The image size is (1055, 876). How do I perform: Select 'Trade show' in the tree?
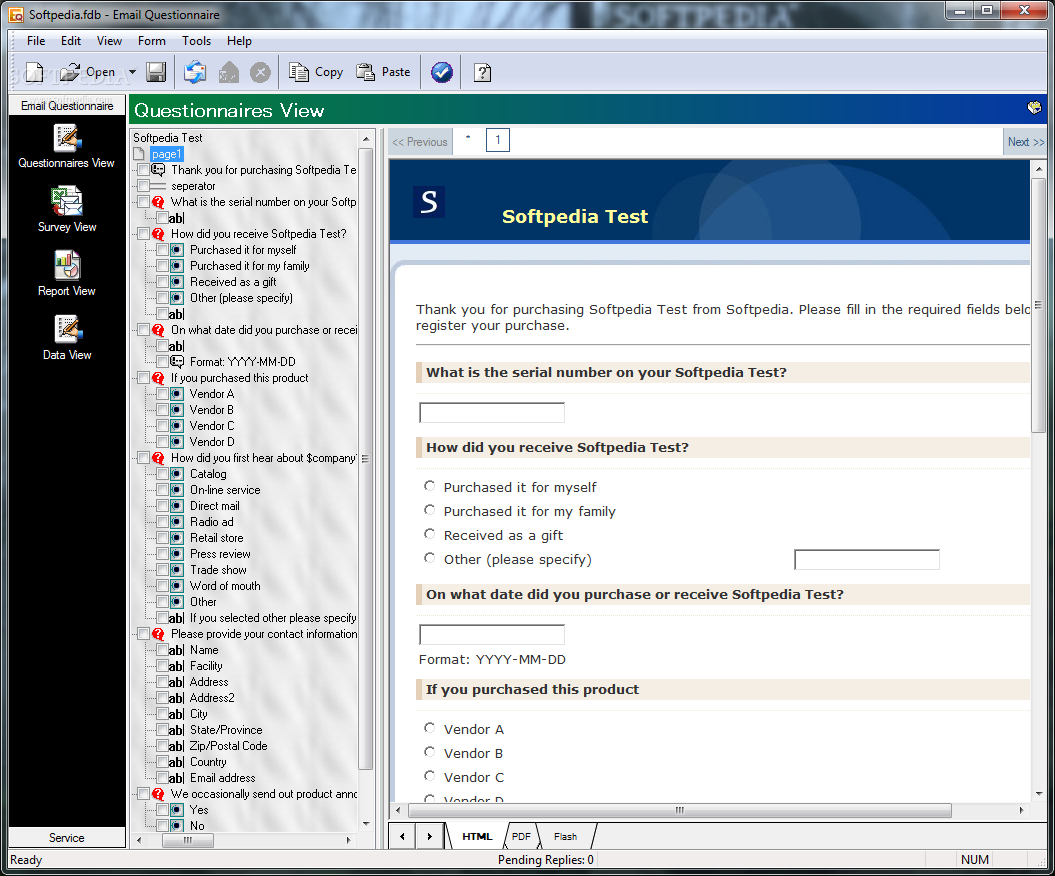pyautogui.click(x=218, y=570)
